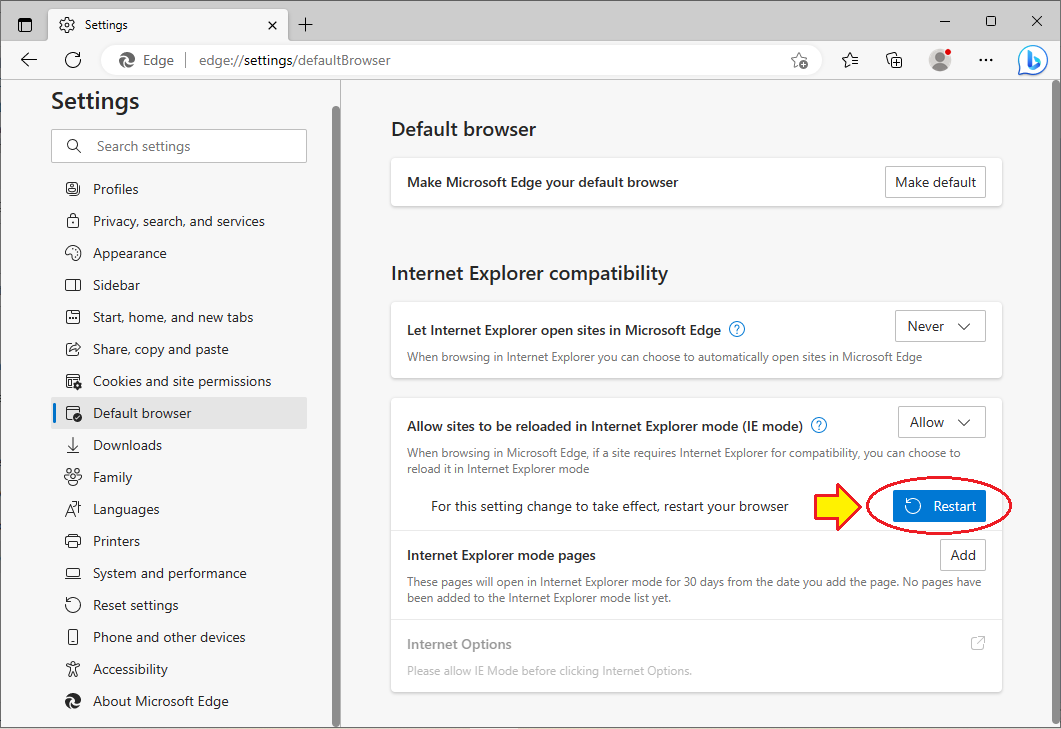
Task: Open the Never dropdown for IE sites
Action: pyautogui.click(x=940, y=326)
